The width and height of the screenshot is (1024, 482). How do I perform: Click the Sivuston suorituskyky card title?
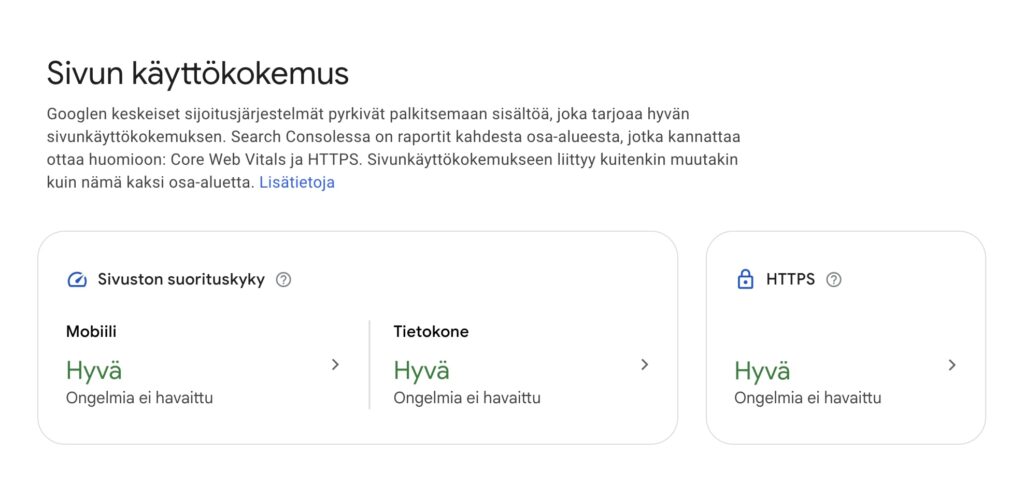[181, 280]
